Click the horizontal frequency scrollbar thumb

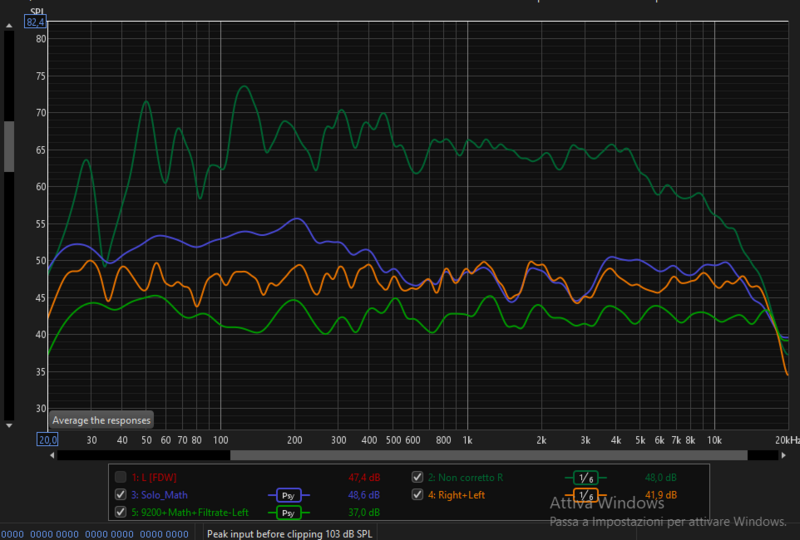(488, 455)
